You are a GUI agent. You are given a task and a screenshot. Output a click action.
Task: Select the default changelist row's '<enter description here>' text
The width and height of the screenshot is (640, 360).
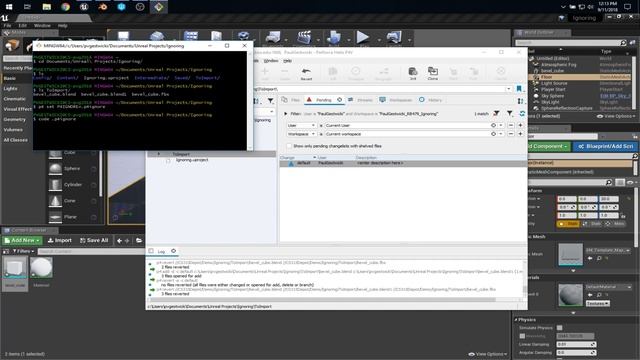click(x=380, y=163)
